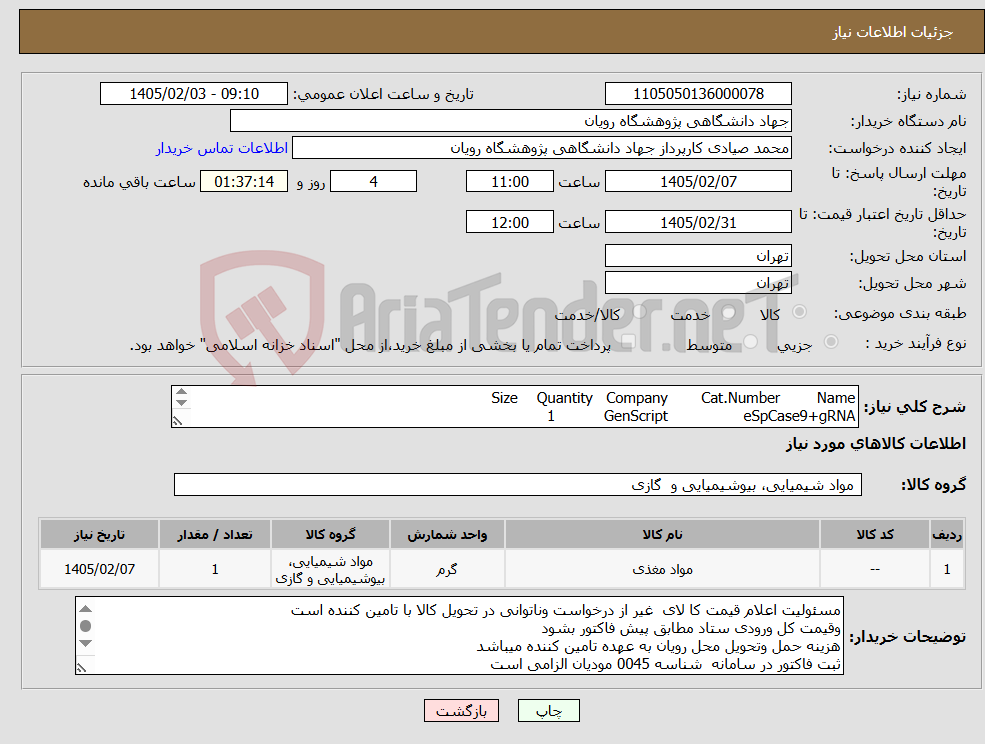Click the تعداد / مقدار column header
This screenshot has height=744, width=985.
(x=214, y=535)
